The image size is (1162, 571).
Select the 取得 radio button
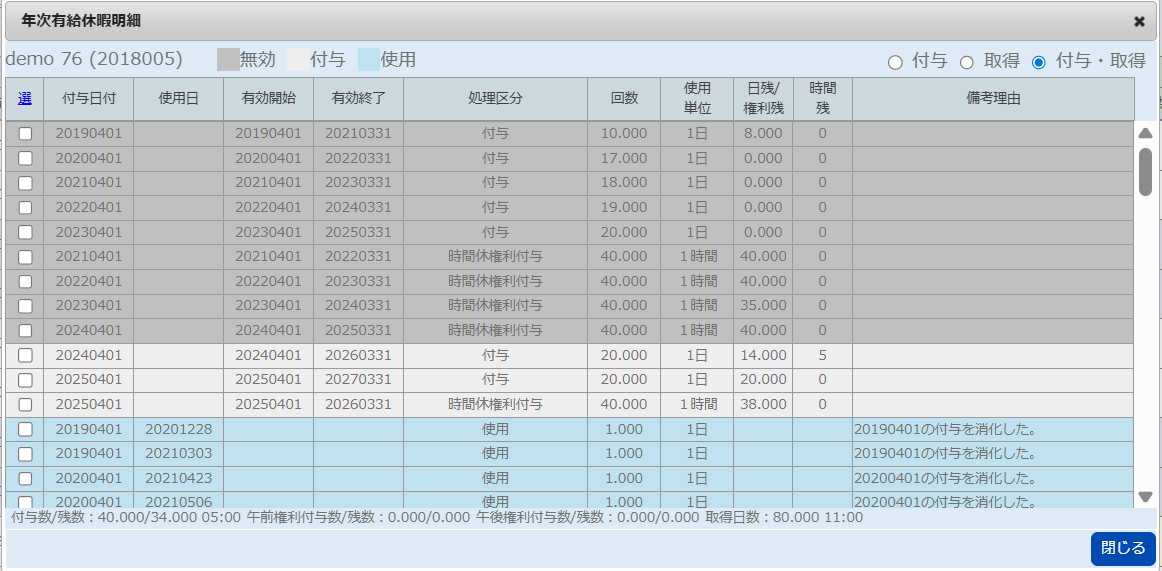(x=967, y=62)
